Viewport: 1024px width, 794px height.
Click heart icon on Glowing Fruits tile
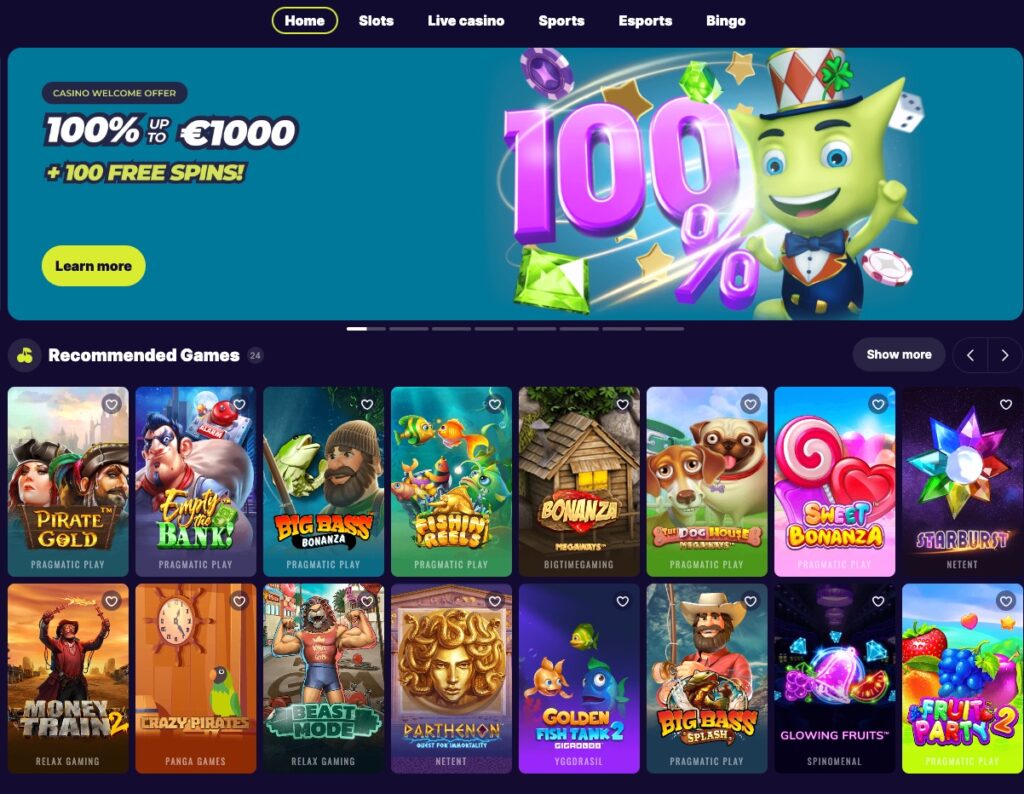tap(878, 601)
